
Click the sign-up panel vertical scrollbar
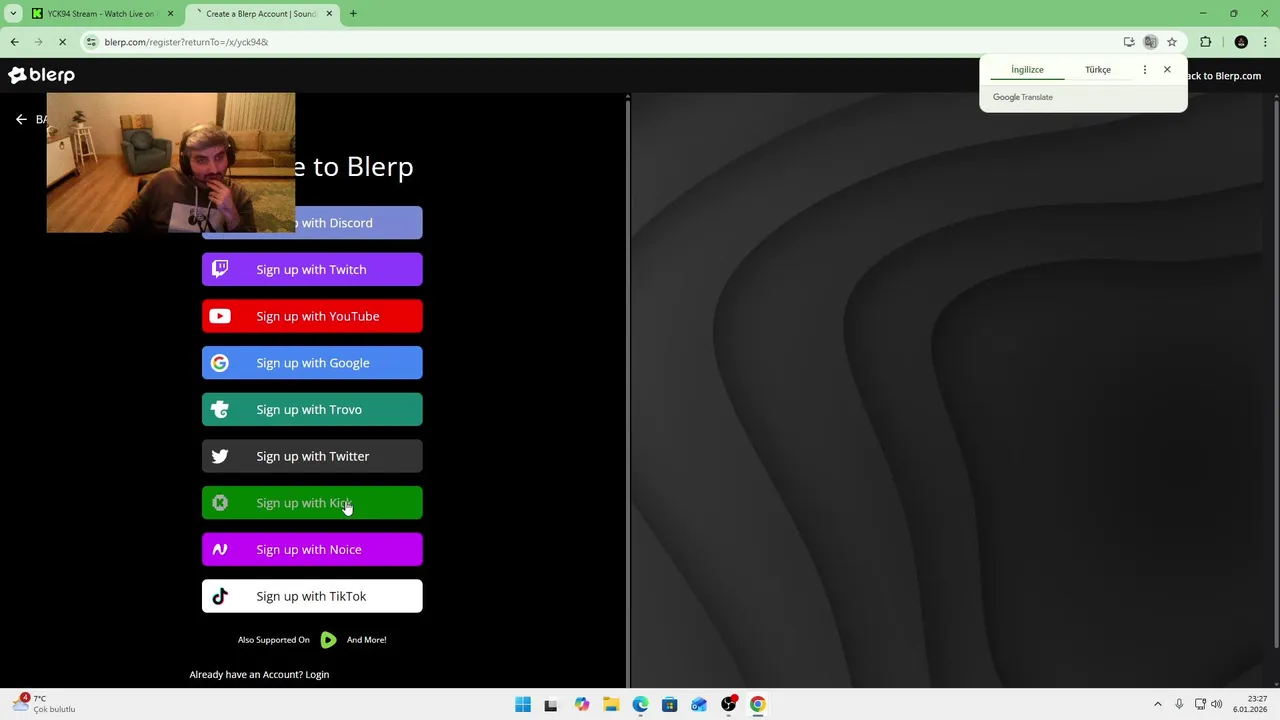628,390
